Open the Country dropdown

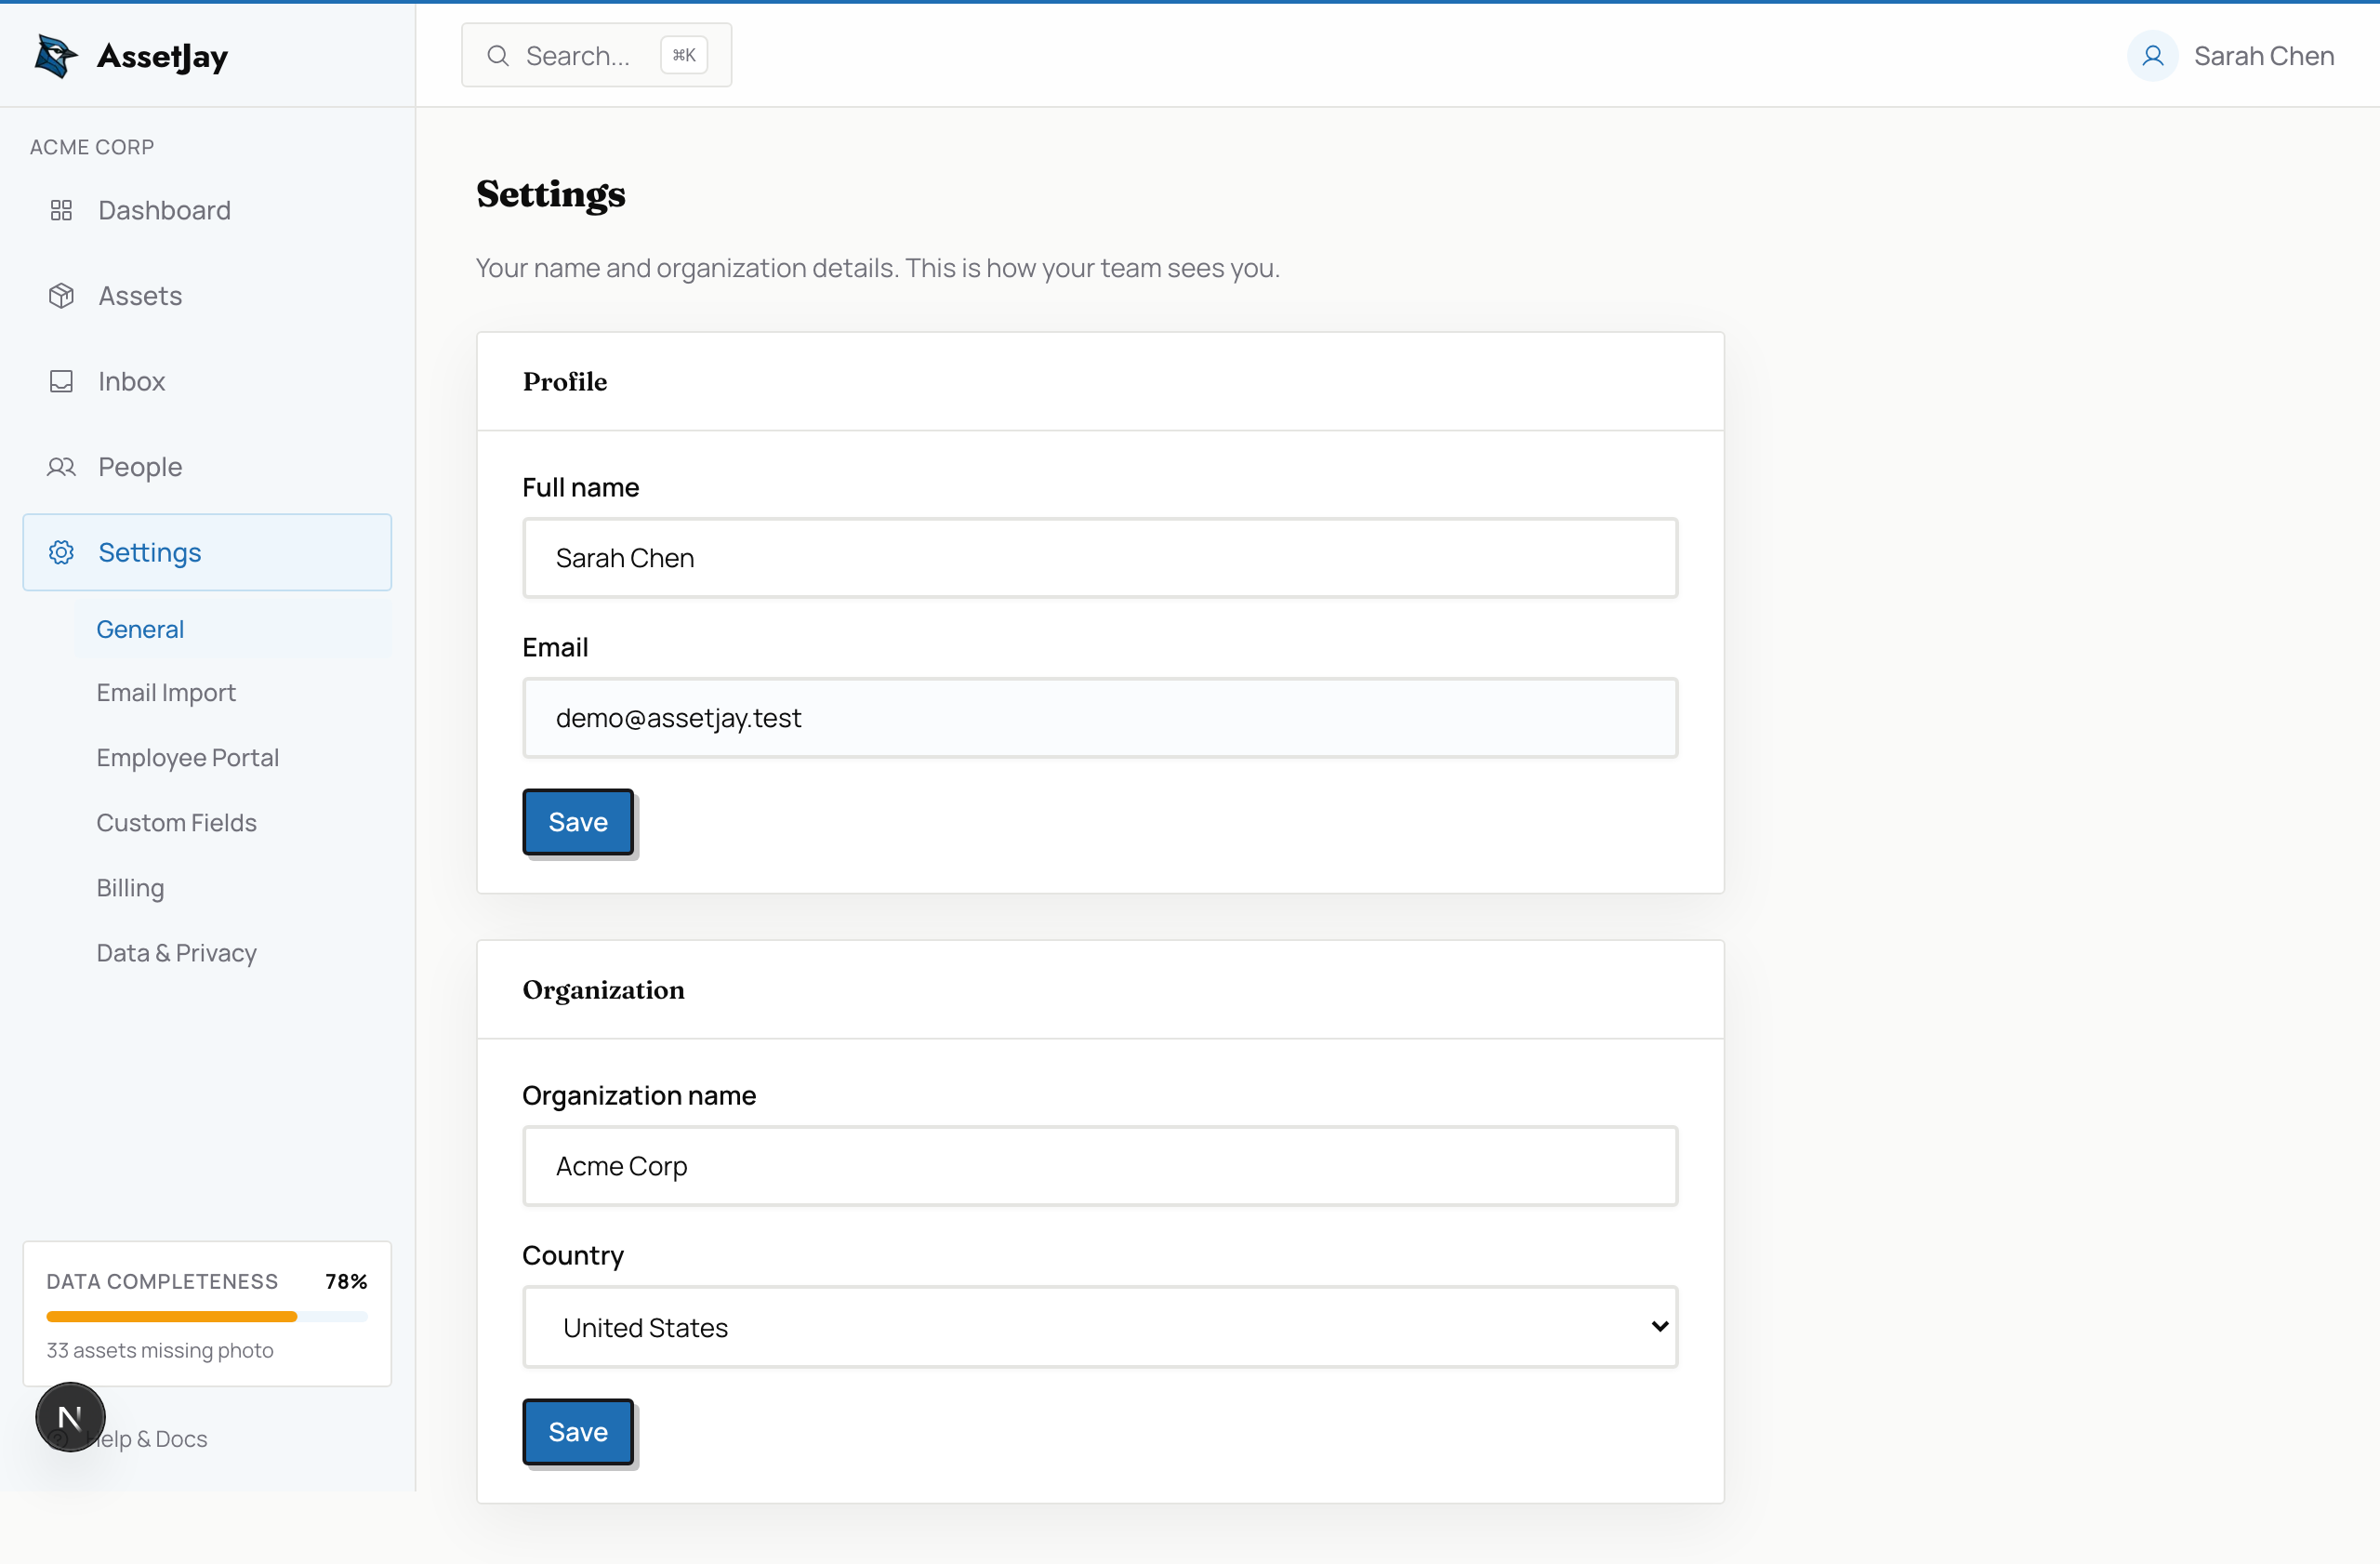pyautogui.click(x=1100, y=1327)
